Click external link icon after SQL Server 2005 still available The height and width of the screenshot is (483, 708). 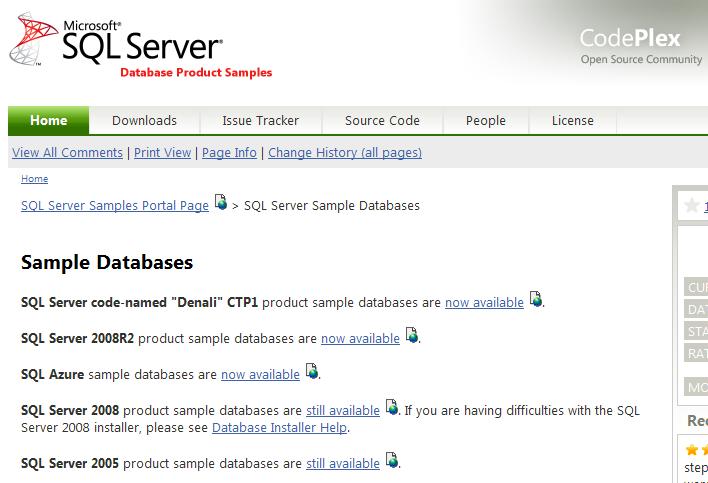[392, 461]
